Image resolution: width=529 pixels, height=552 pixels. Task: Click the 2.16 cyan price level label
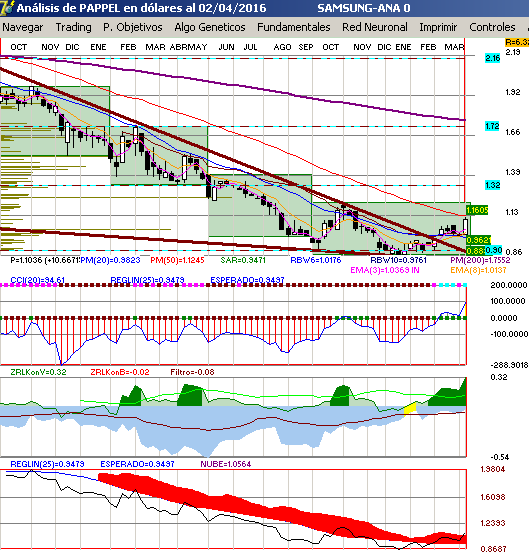pyautogui.click(x=492, y=58)
